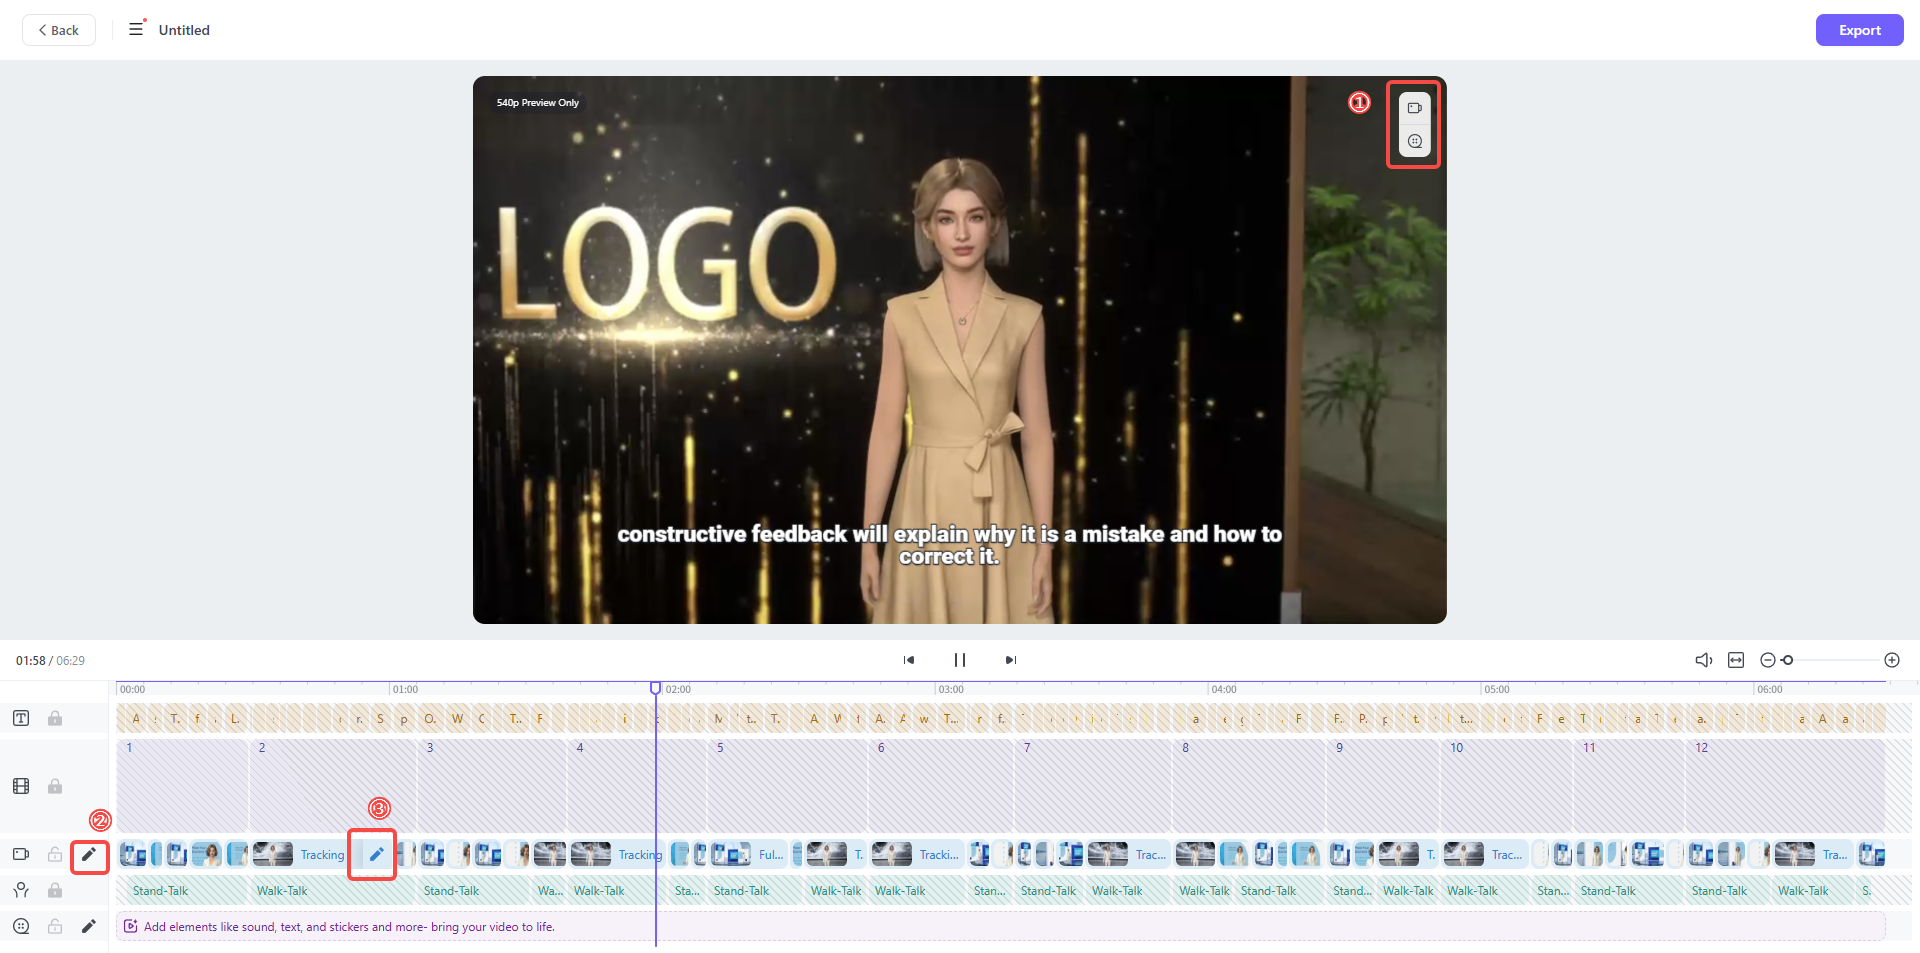Image resolution: width=1920 pixels, height=953 pixels.
Task: Select the camera track icon
Action: pyautogui.click(x=21, y=854)
